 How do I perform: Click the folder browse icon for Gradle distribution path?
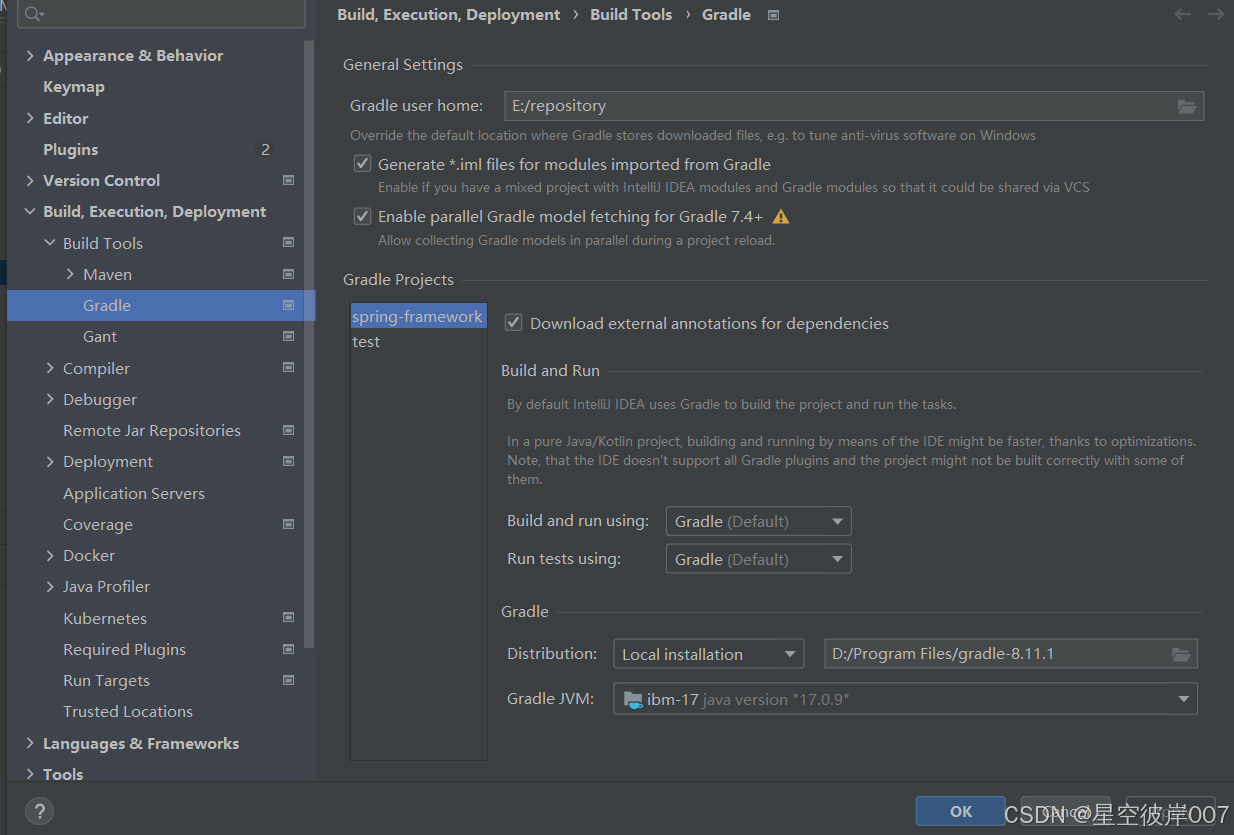pyautogui.click(x=1181, y=654)
